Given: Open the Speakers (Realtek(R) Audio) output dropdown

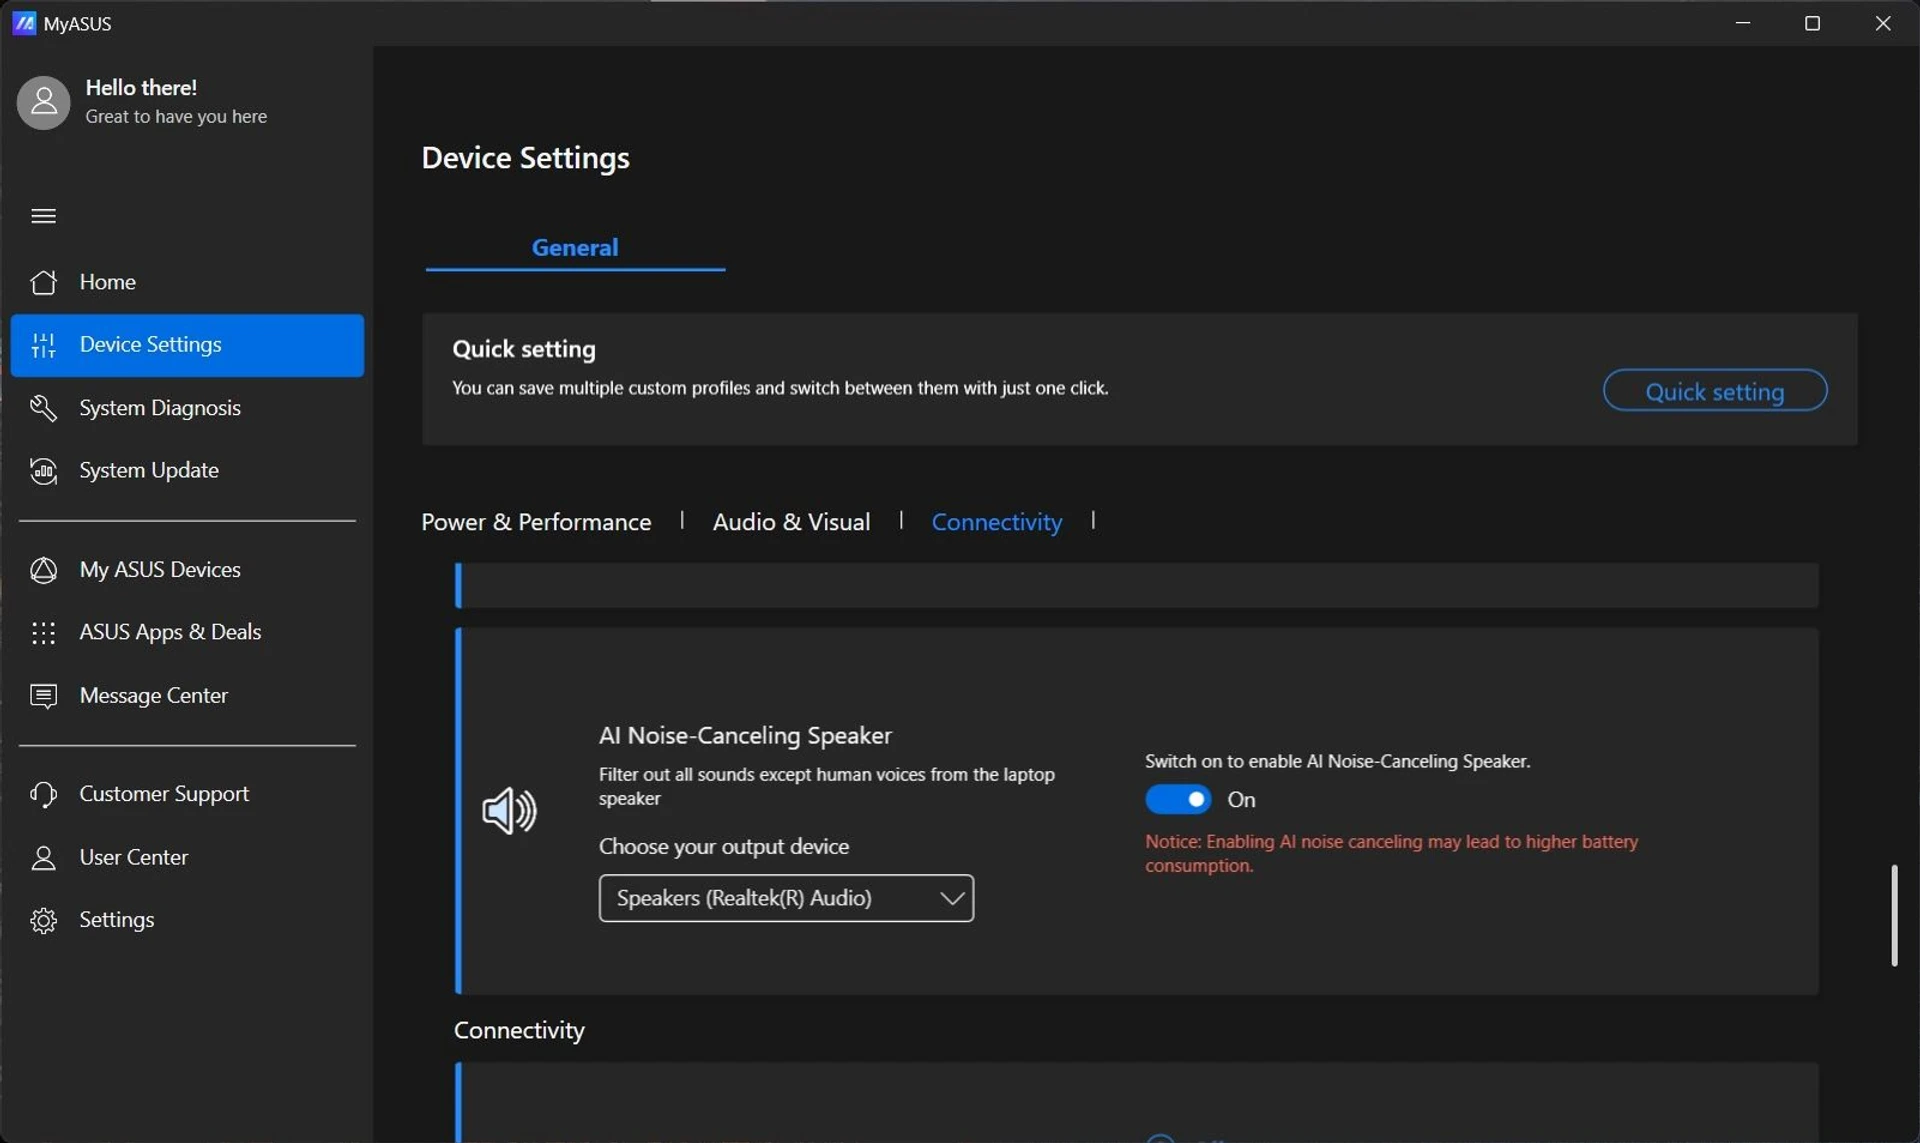Looking at the screenshot, I should (786, 898).
